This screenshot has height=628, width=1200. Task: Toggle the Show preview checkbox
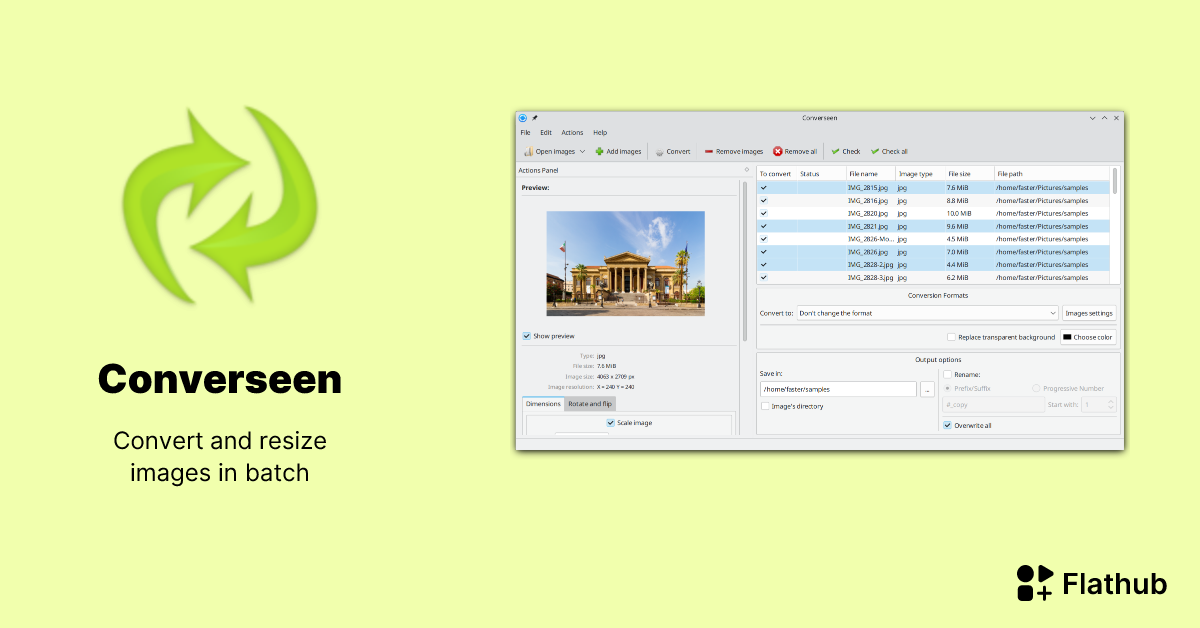pos(527,336)
